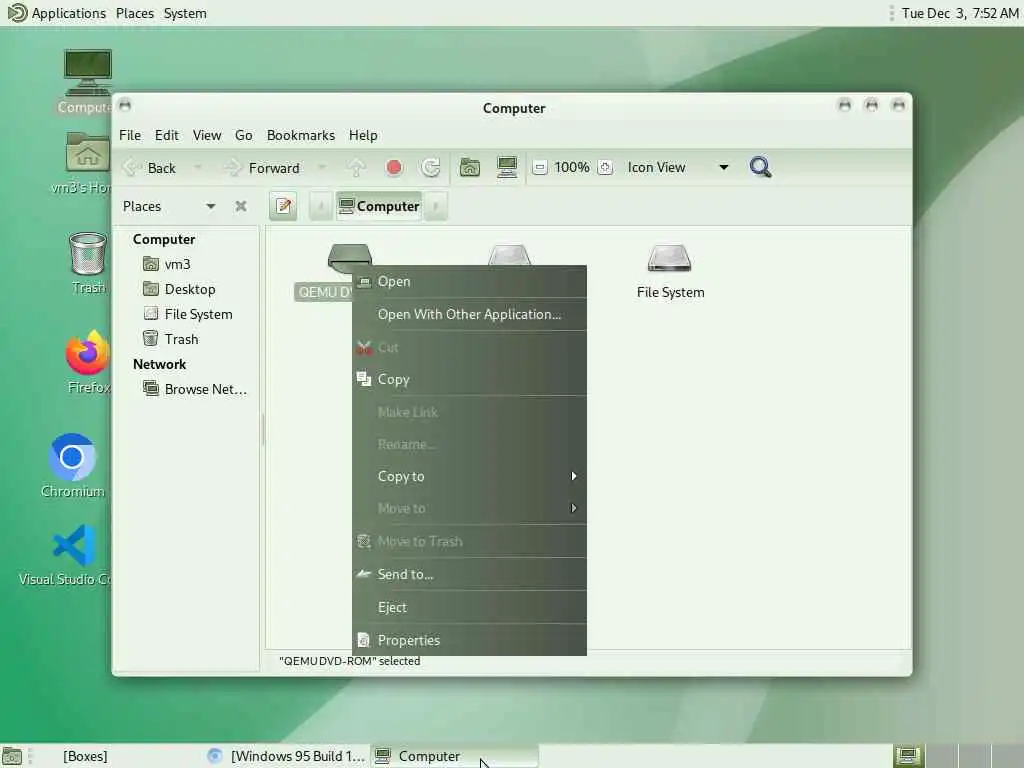Click show desktop icon in bottom panel
1024x768 pixels.
[x=12, y=756]
